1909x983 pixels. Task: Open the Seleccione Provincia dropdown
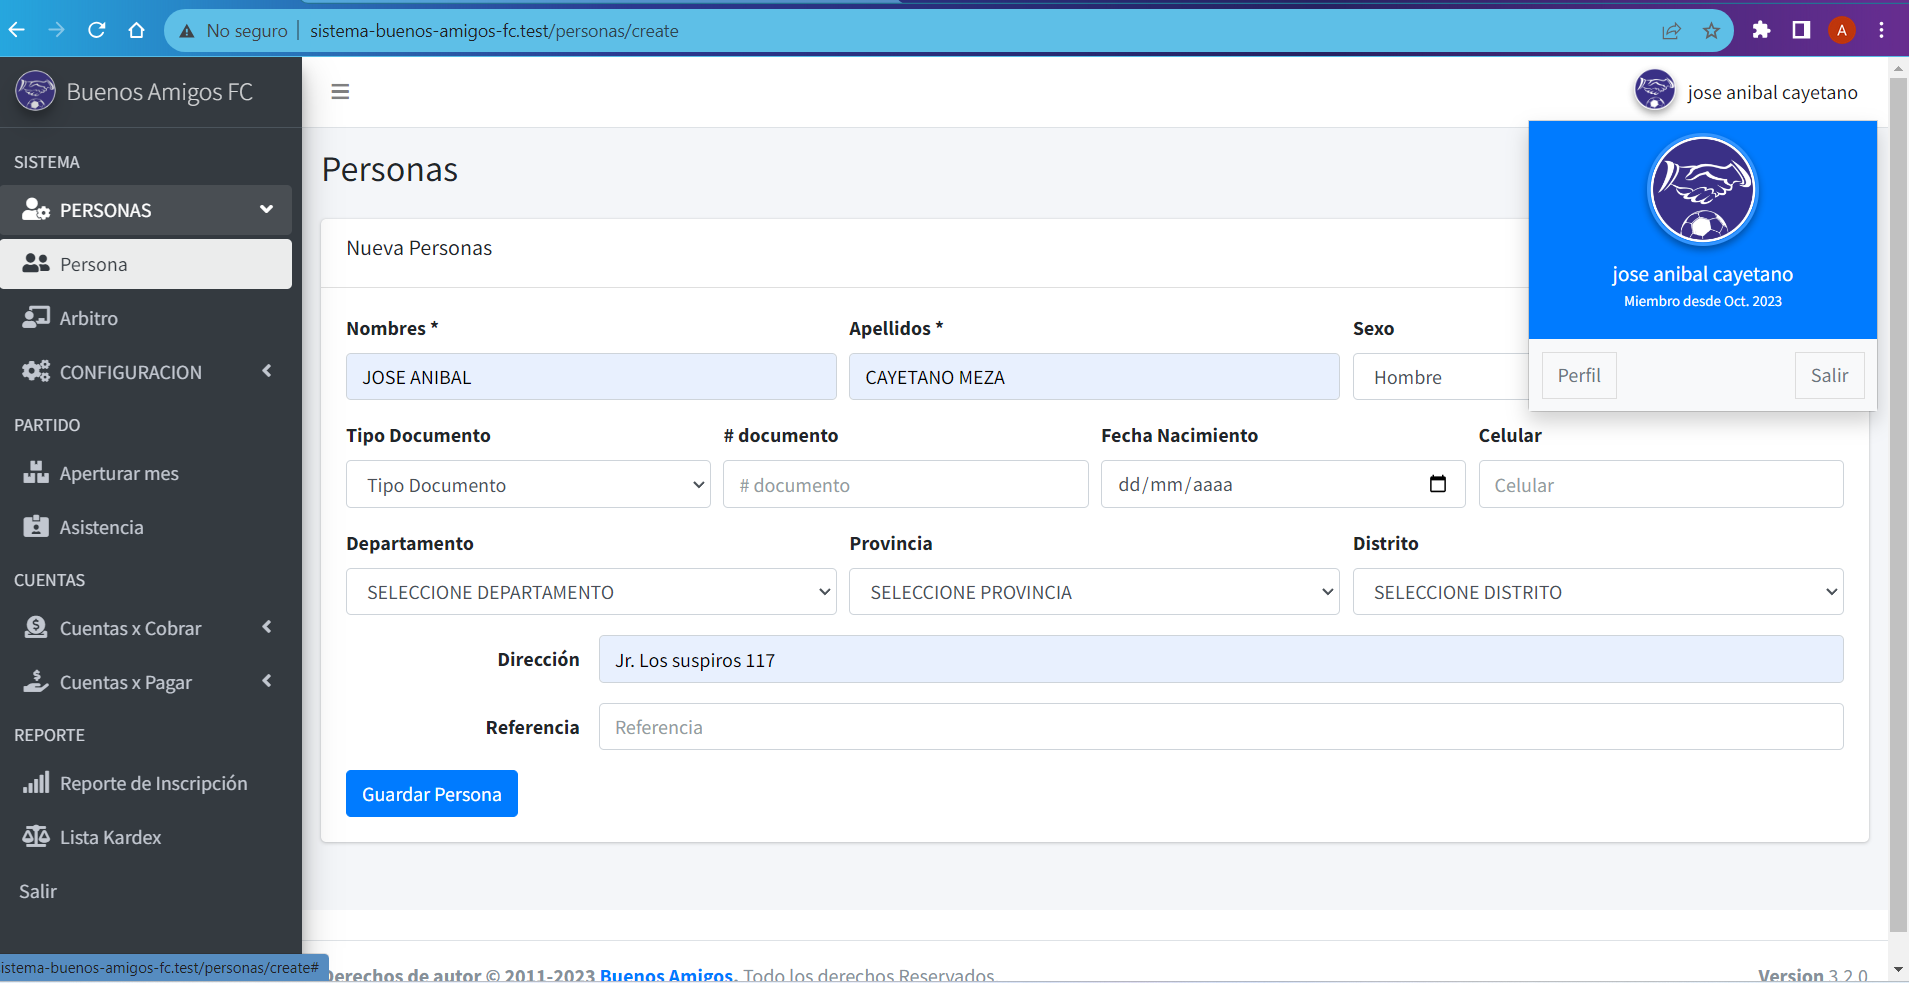coord(1093,592)
